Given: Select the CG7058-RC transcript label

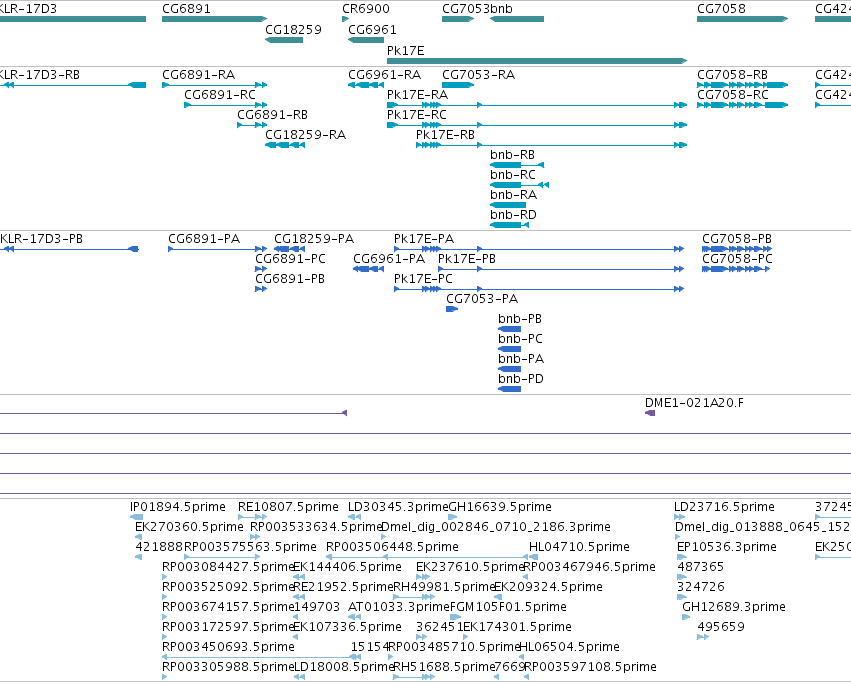Looking at the screenshot, I should point(733,94).
